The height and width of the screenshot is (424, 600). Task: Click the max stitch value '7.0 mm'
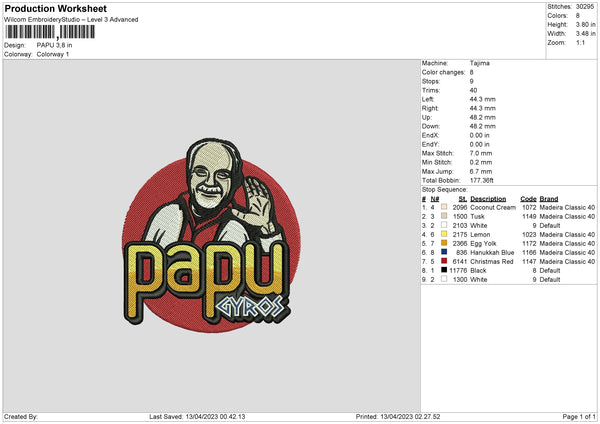tap(481, 153)
